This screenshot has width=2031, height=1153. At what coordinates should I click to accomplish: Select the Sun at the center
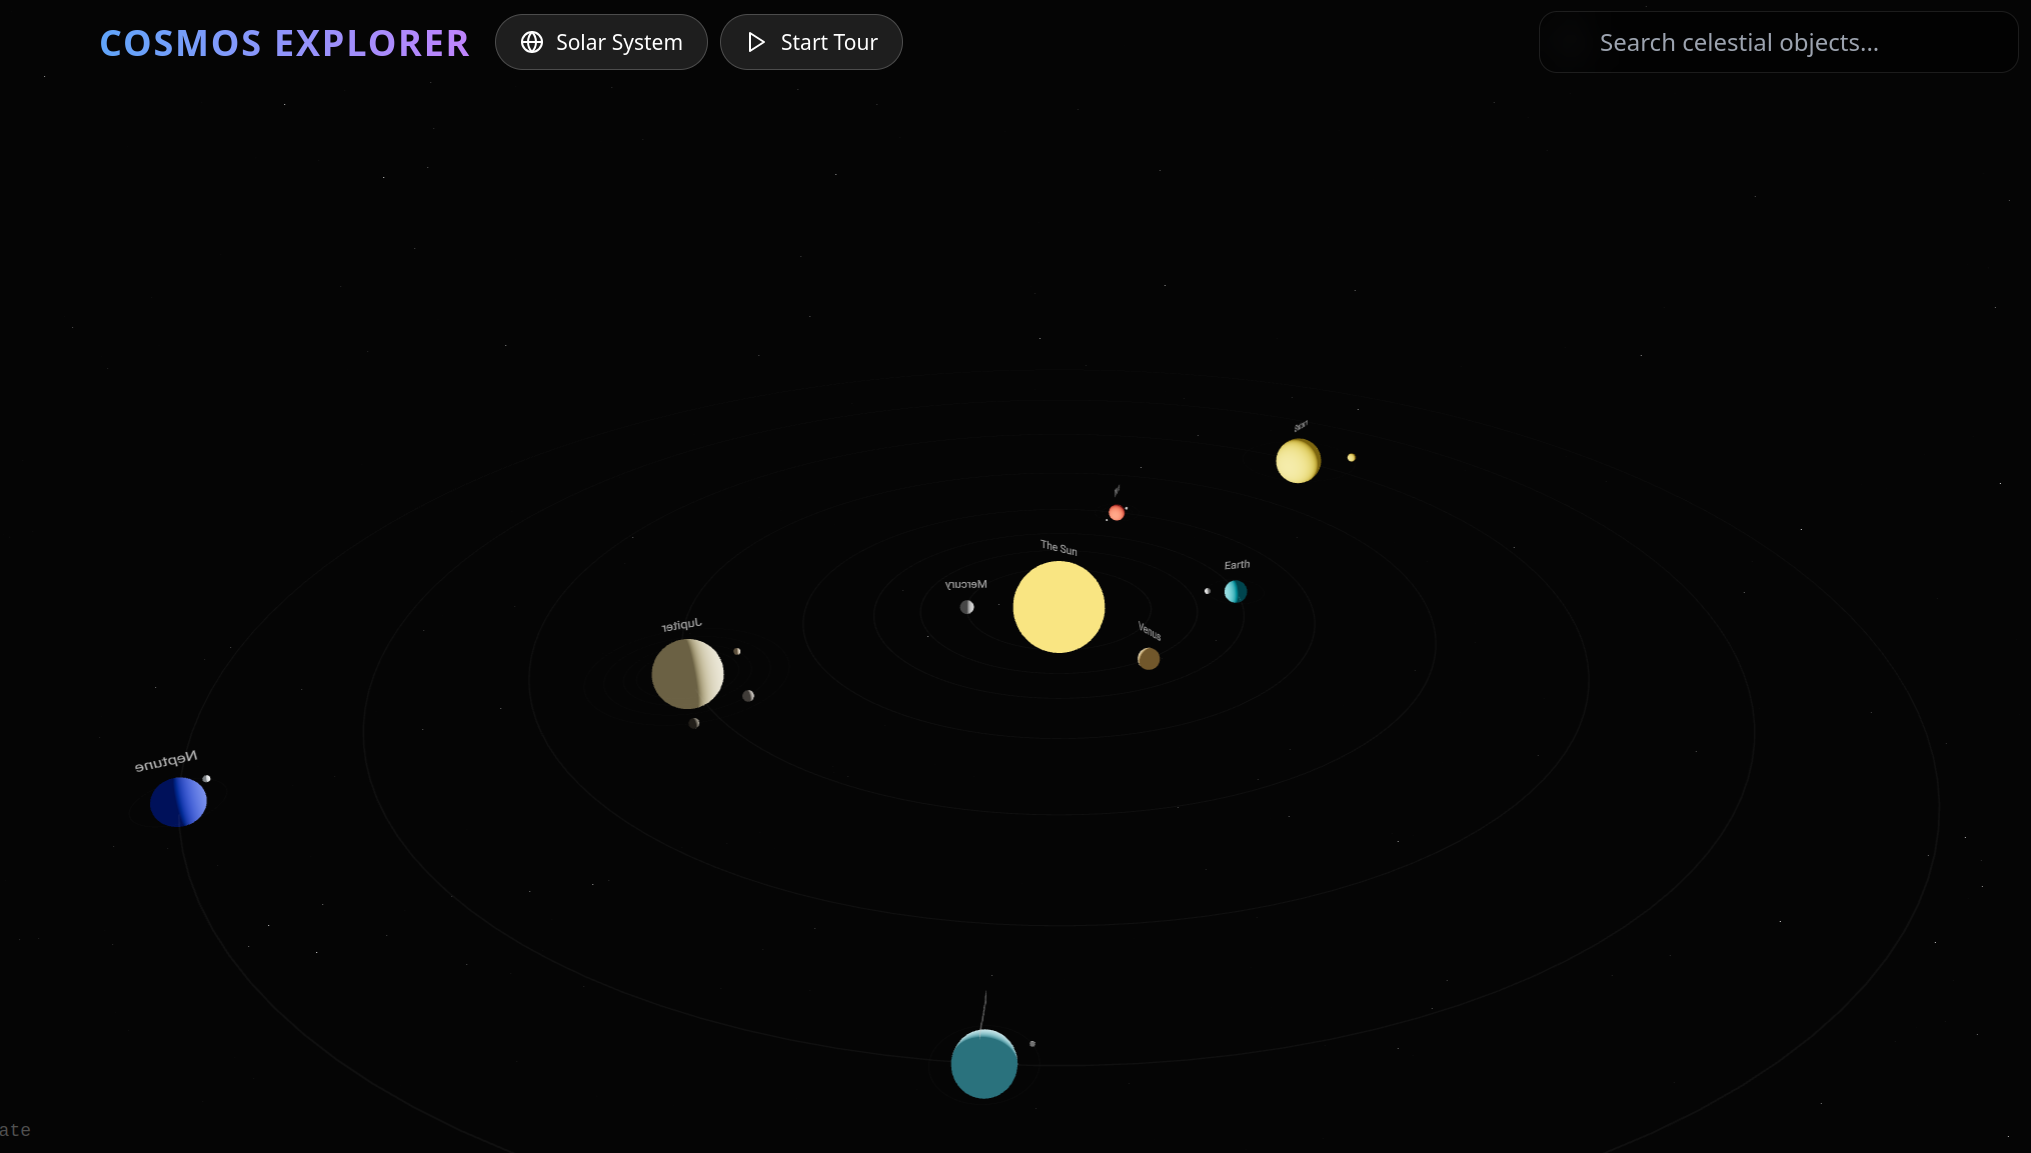pos(1058,607)
